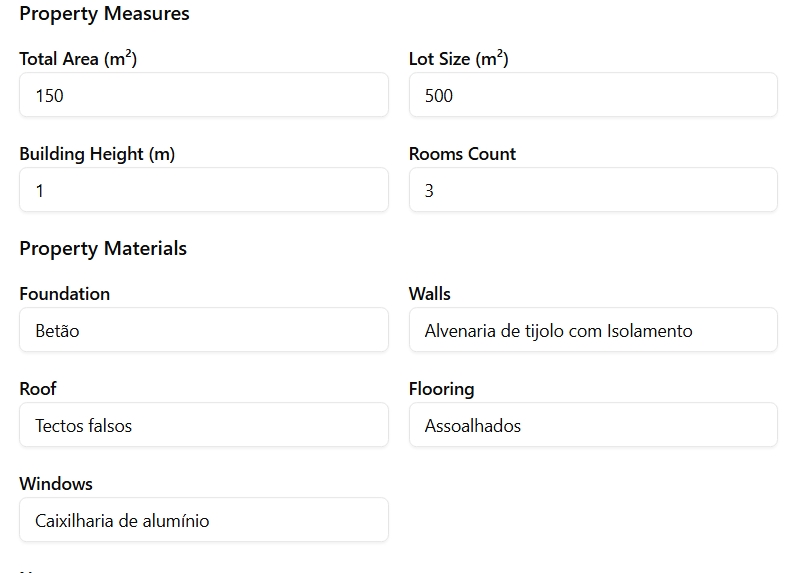Click the Property Materials section heading
The image size is (807, 573).
coord(103,248)
